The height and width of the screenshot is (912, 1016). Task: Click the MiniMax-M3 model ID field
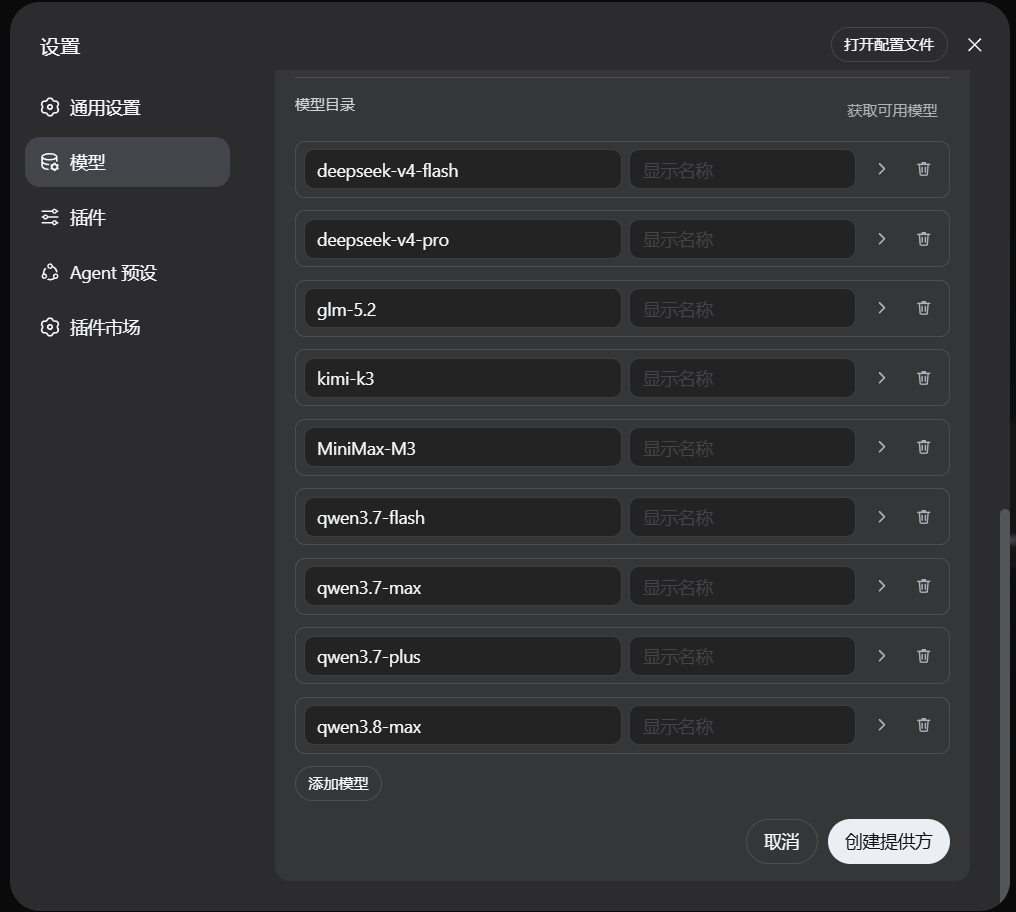463,447
